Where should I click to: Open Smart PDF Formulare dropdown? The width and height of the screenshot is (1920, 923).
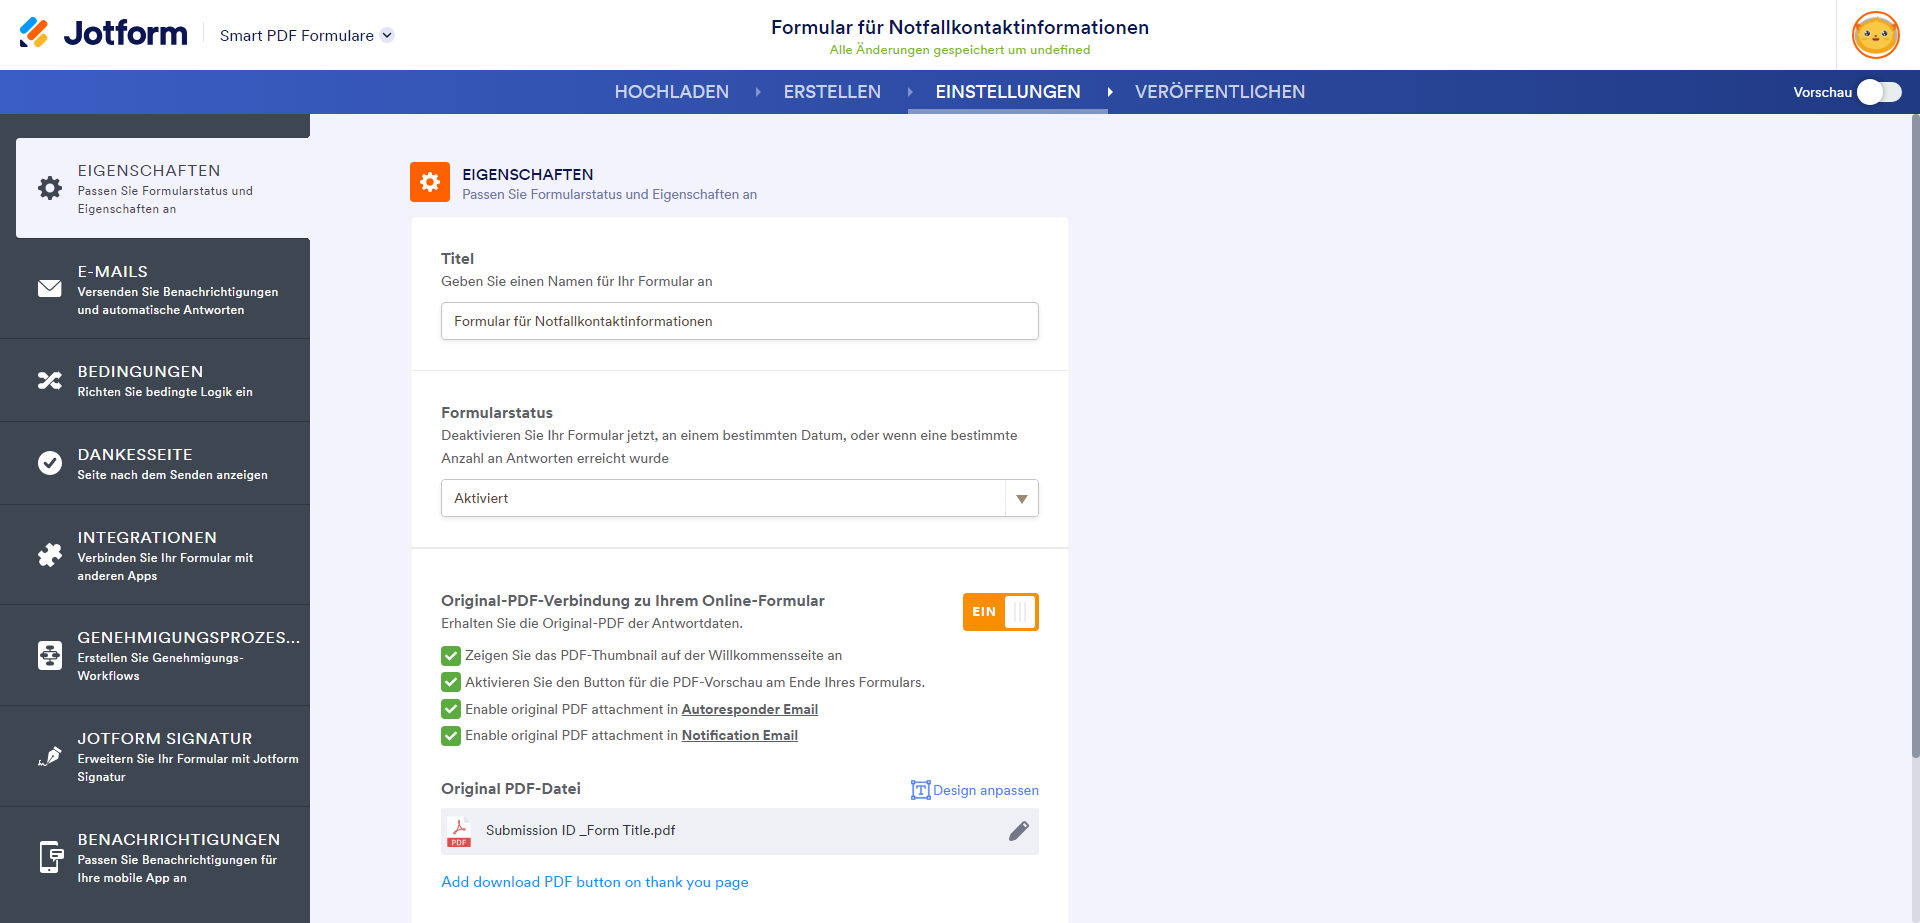click(307, 35)
